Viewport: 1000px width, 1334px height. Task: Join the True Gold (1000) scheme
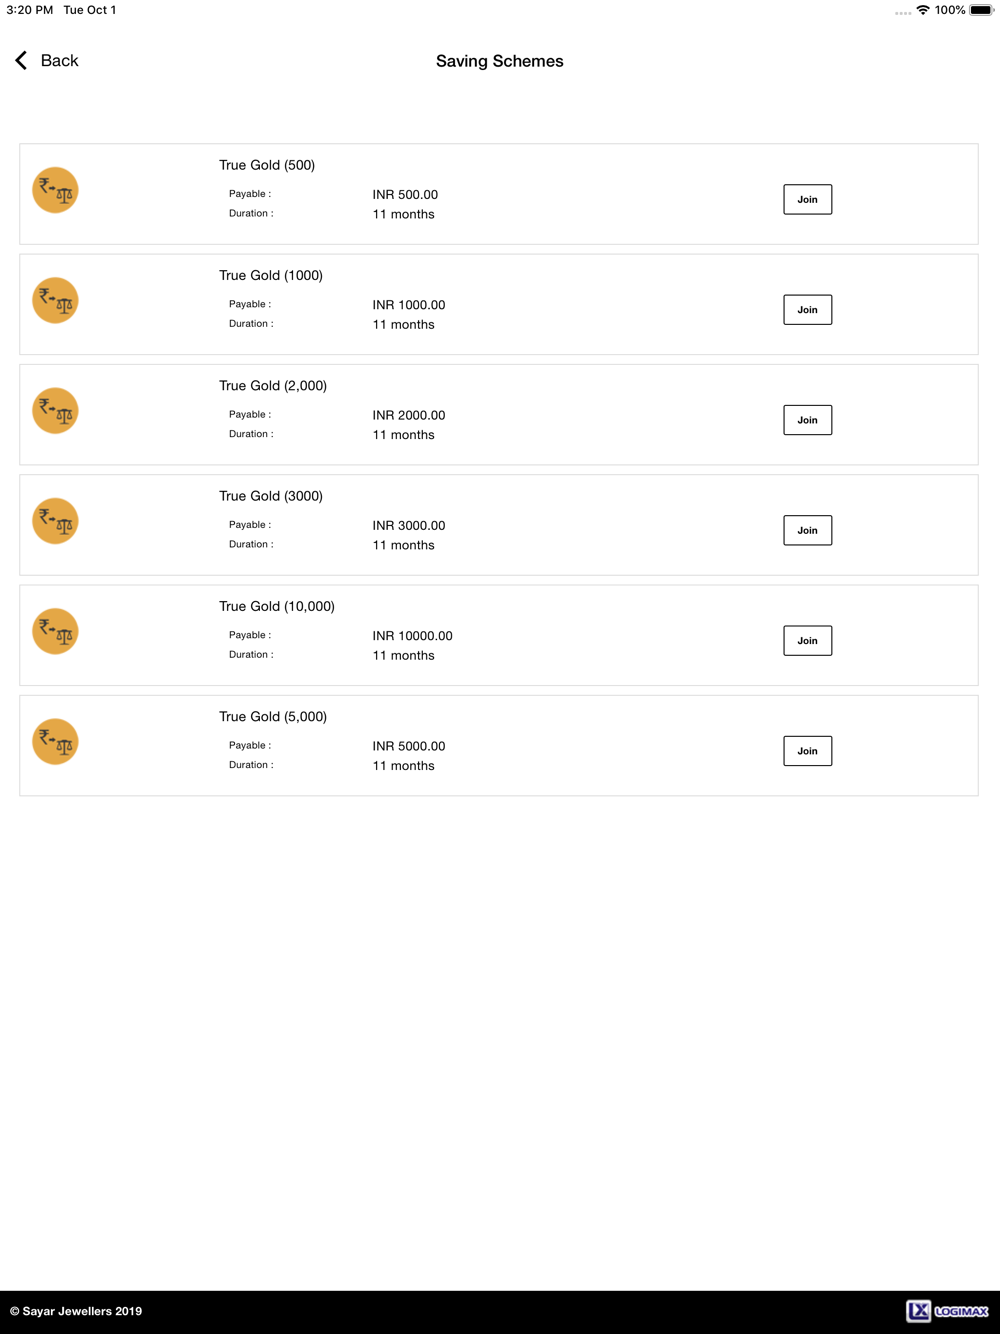[x=808, y=310]
